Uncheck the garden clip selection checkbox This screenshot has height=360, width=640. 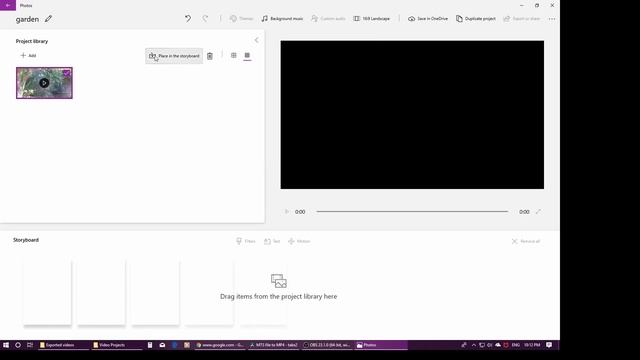(x=67, y=73)
